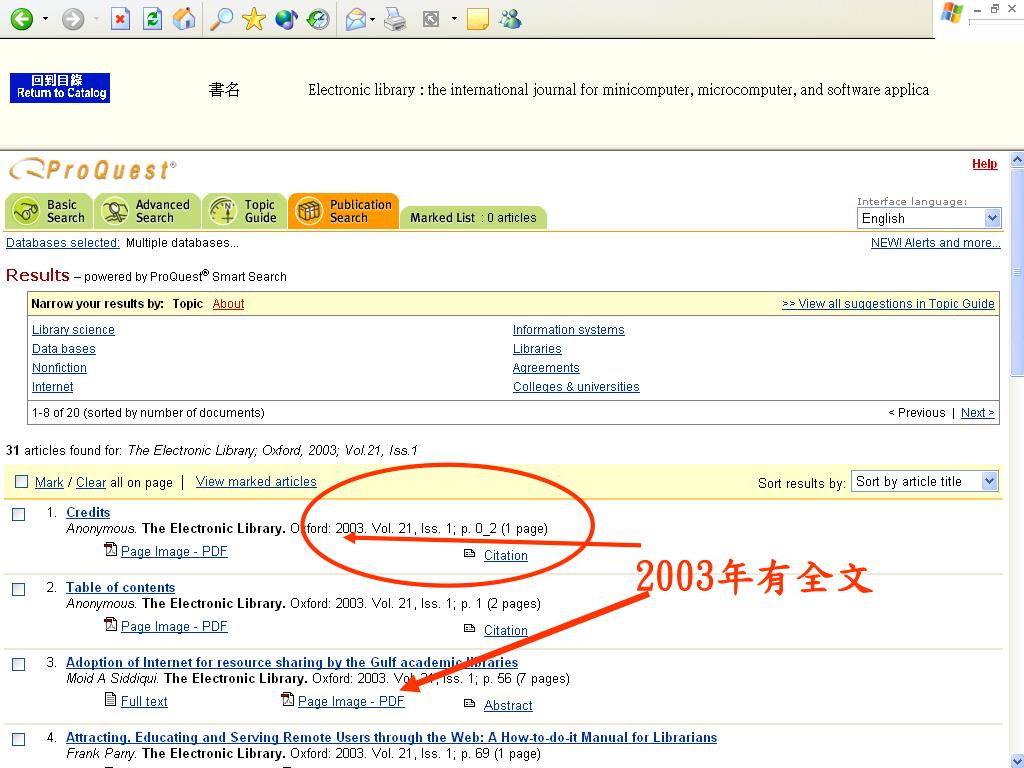Open the Help link
This screenshot has height=768, width=1024.
tap(984, 164)
